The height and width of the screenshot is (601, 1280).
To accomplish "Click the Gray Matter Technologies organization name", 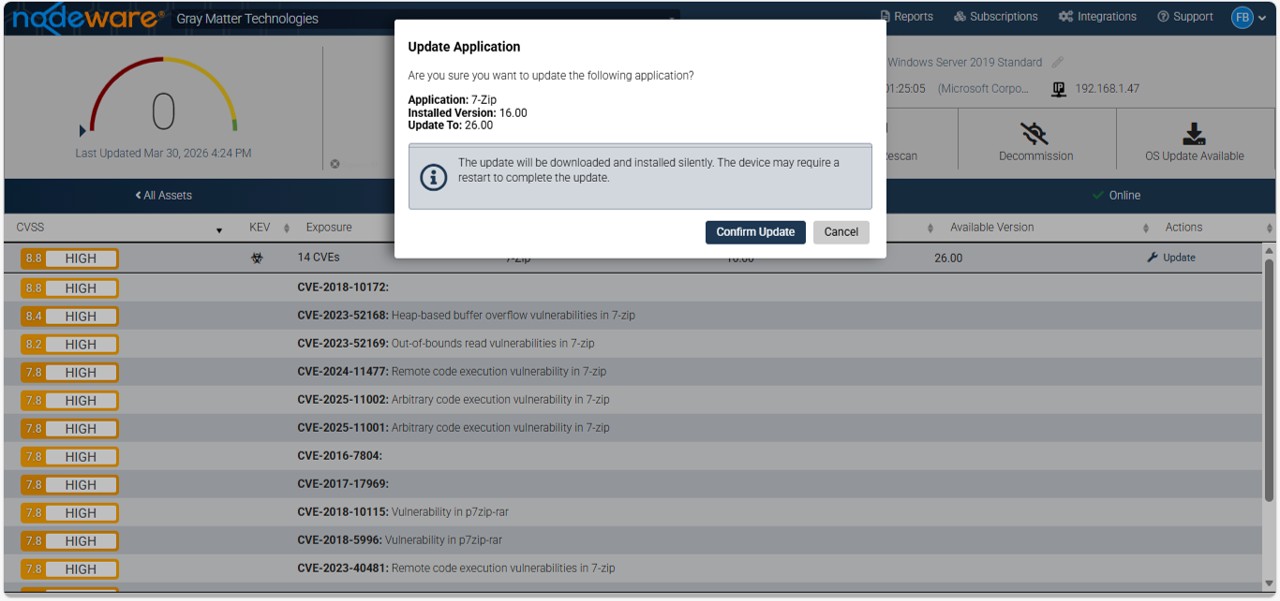I will click(247, 19).
